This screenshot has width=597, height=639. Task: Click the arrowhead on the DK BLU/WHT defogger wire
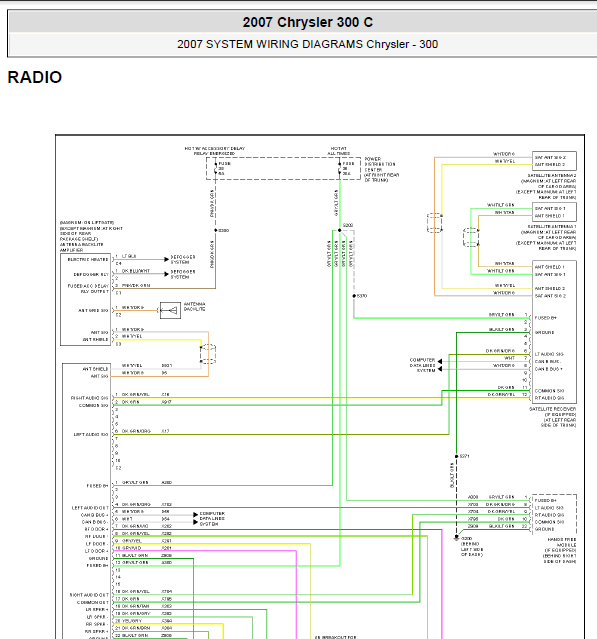166,274
